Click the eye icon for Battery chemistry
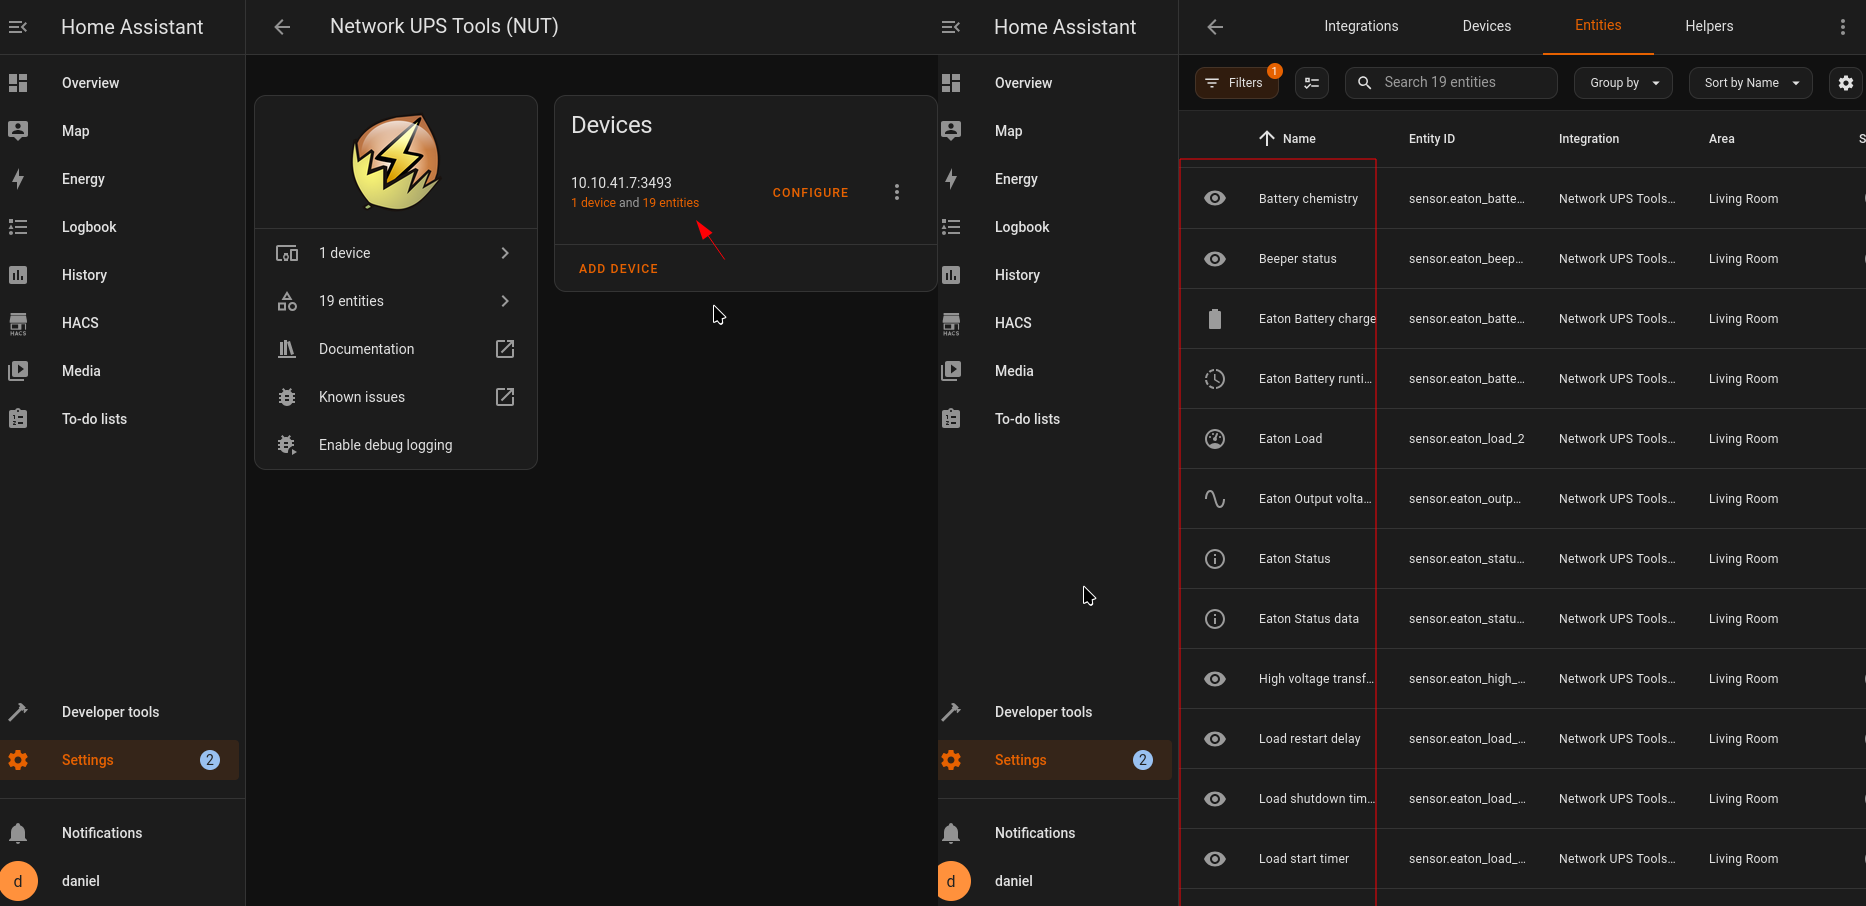 (x=1215, y=199)
